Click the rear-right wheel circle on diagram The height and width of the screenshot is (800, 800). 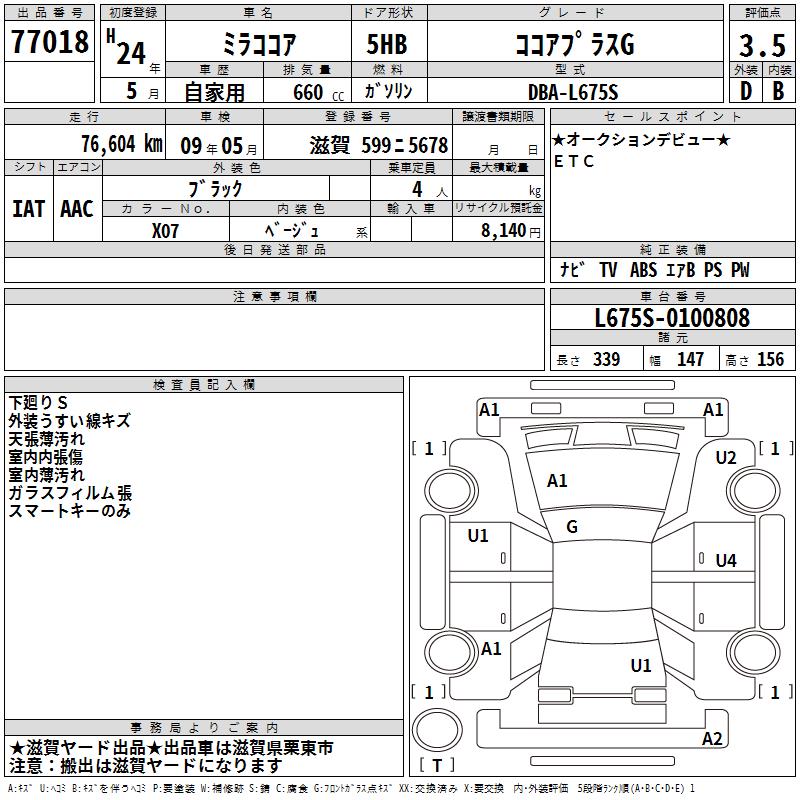(x=754, y=653)
